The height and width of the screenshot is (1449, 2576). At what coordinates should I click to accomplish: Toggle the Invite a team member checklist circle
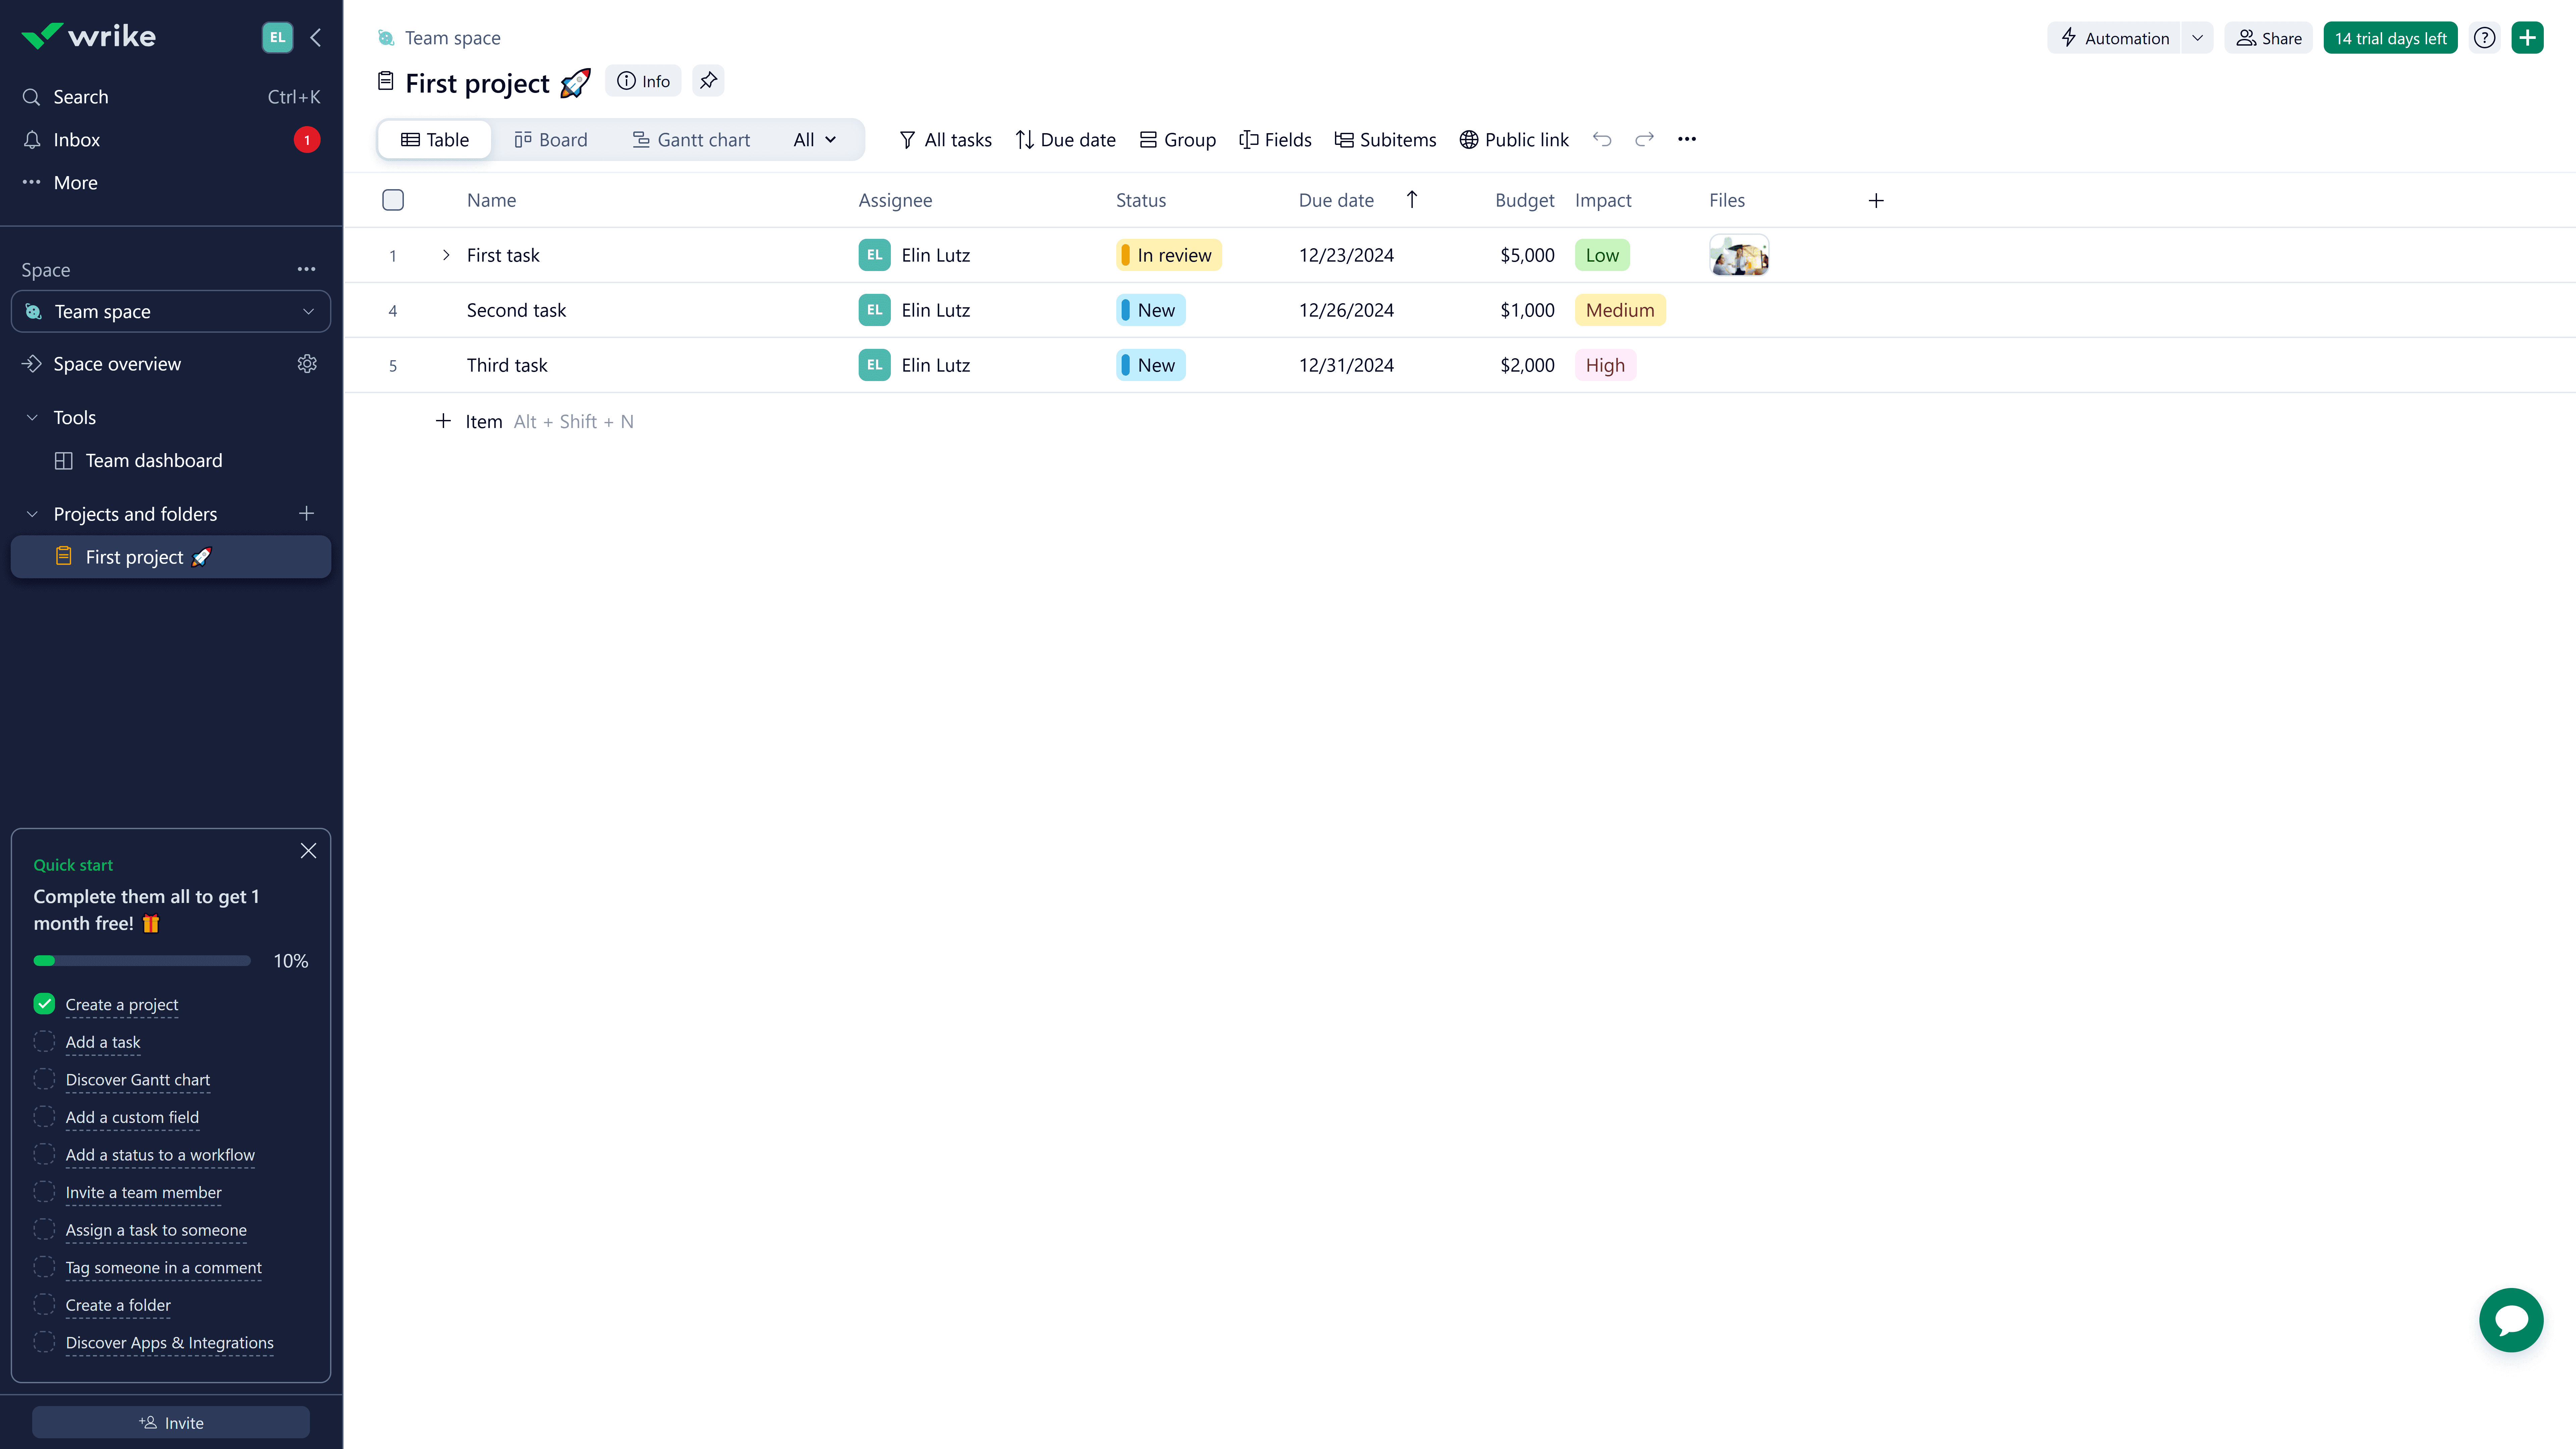[x=44, y=1192]
